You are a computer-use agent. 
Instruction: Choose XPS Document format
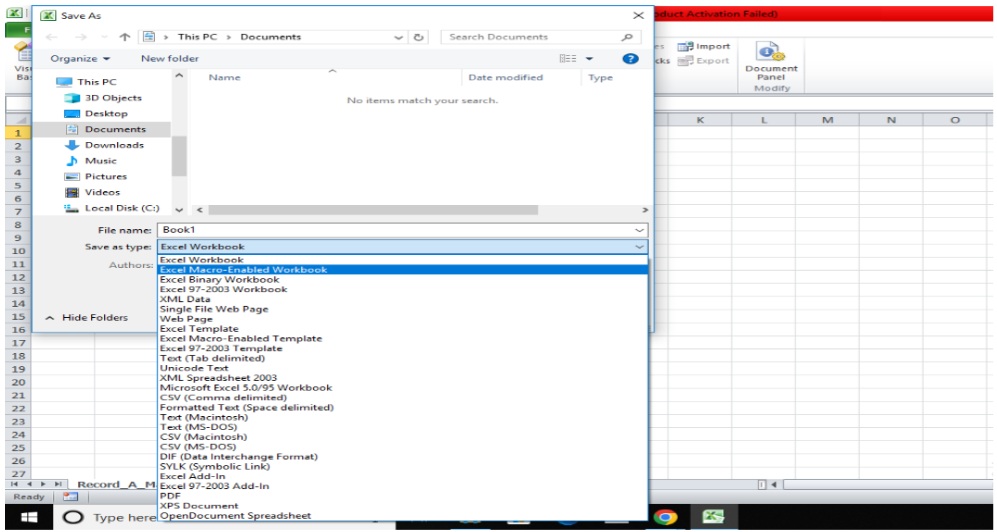point(402,506)
